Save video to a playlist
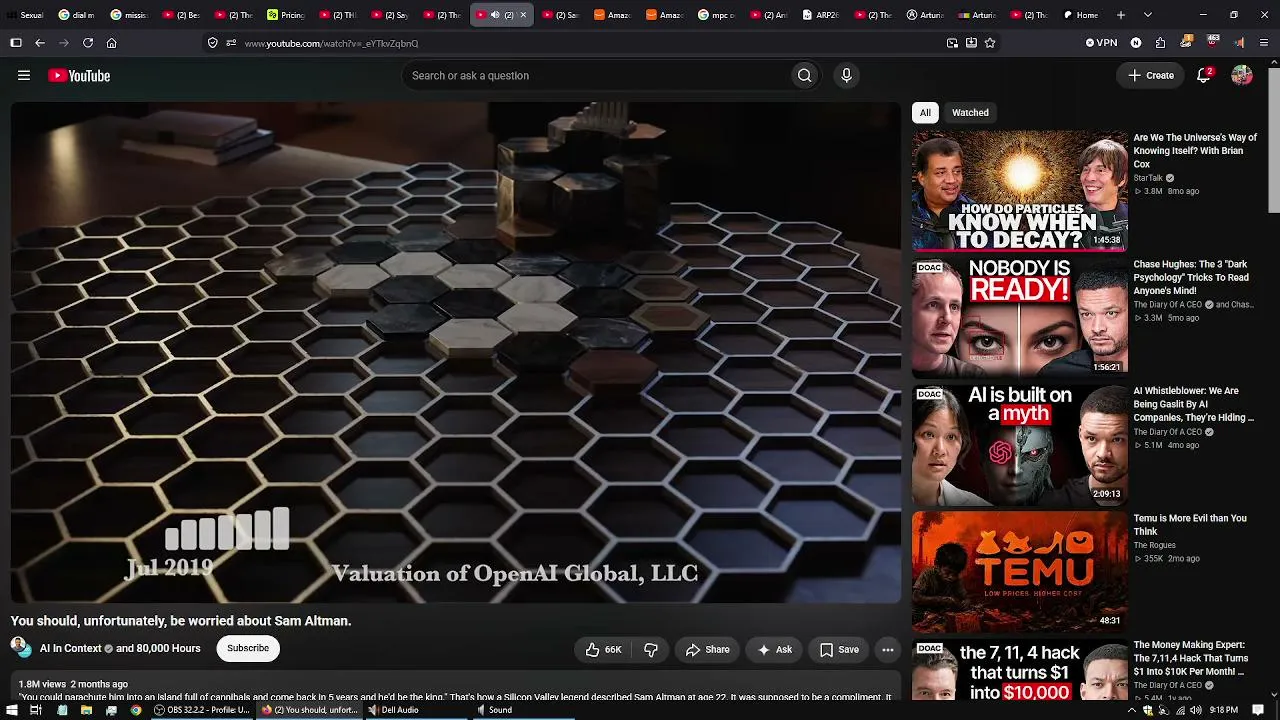1280x720 pixels. coord(839,649)
